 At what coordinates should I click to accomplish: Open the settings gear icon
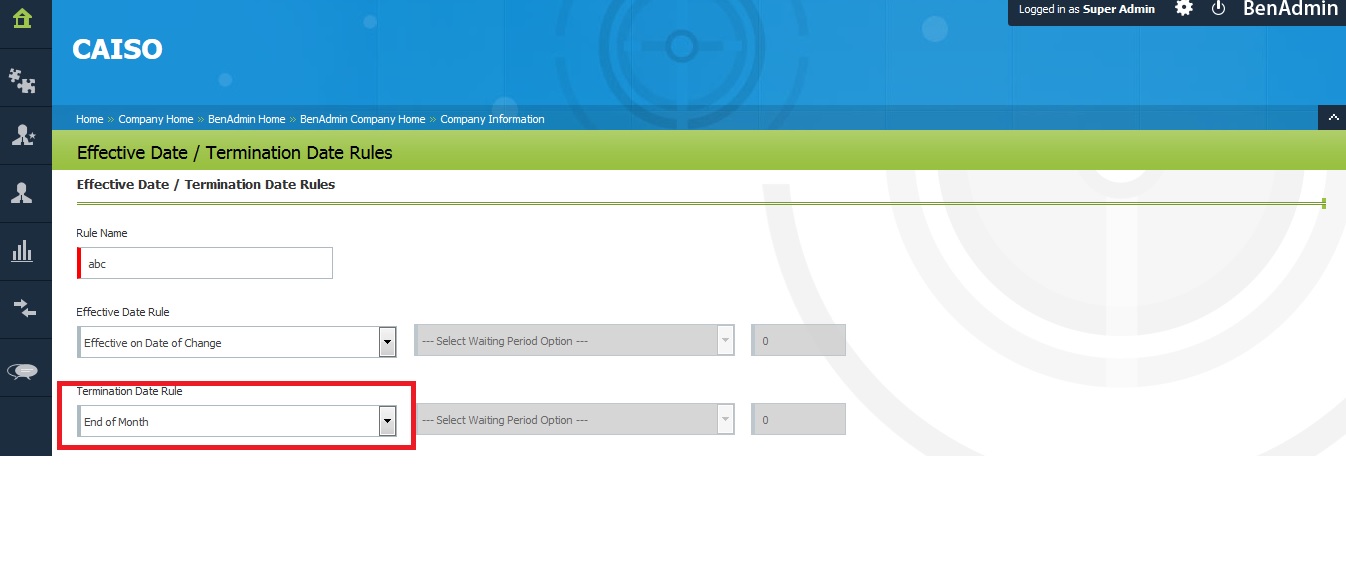click(x=1184, y=8)
